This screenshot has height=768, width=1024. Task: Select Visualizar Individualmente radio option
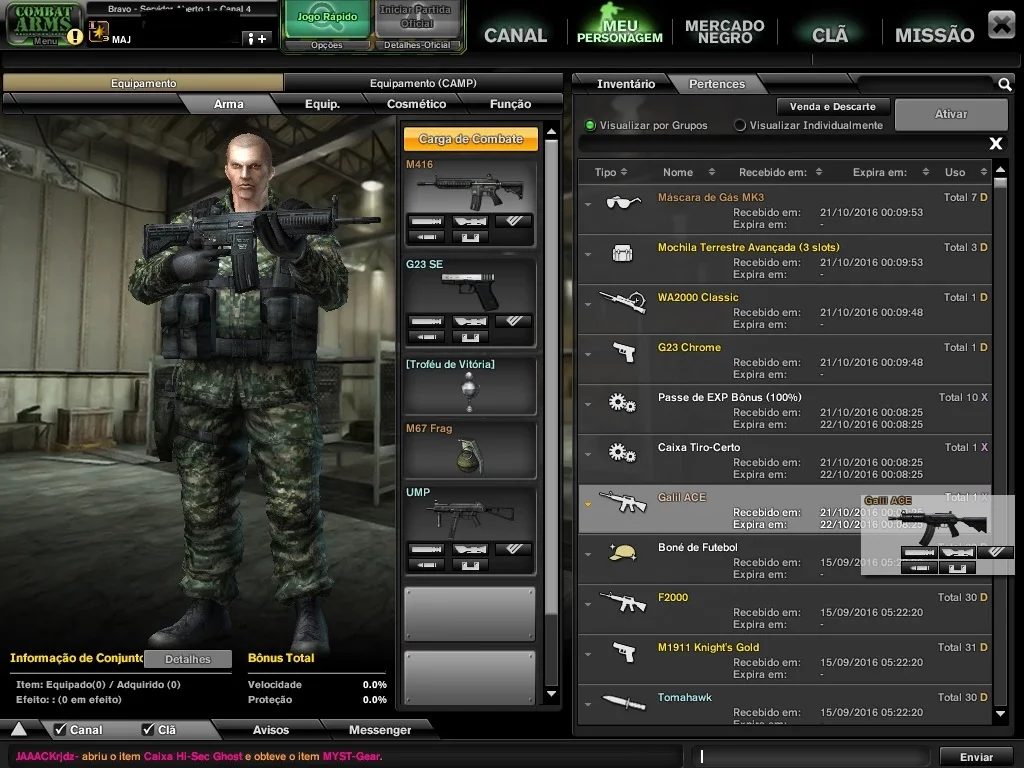click(740, 125)
